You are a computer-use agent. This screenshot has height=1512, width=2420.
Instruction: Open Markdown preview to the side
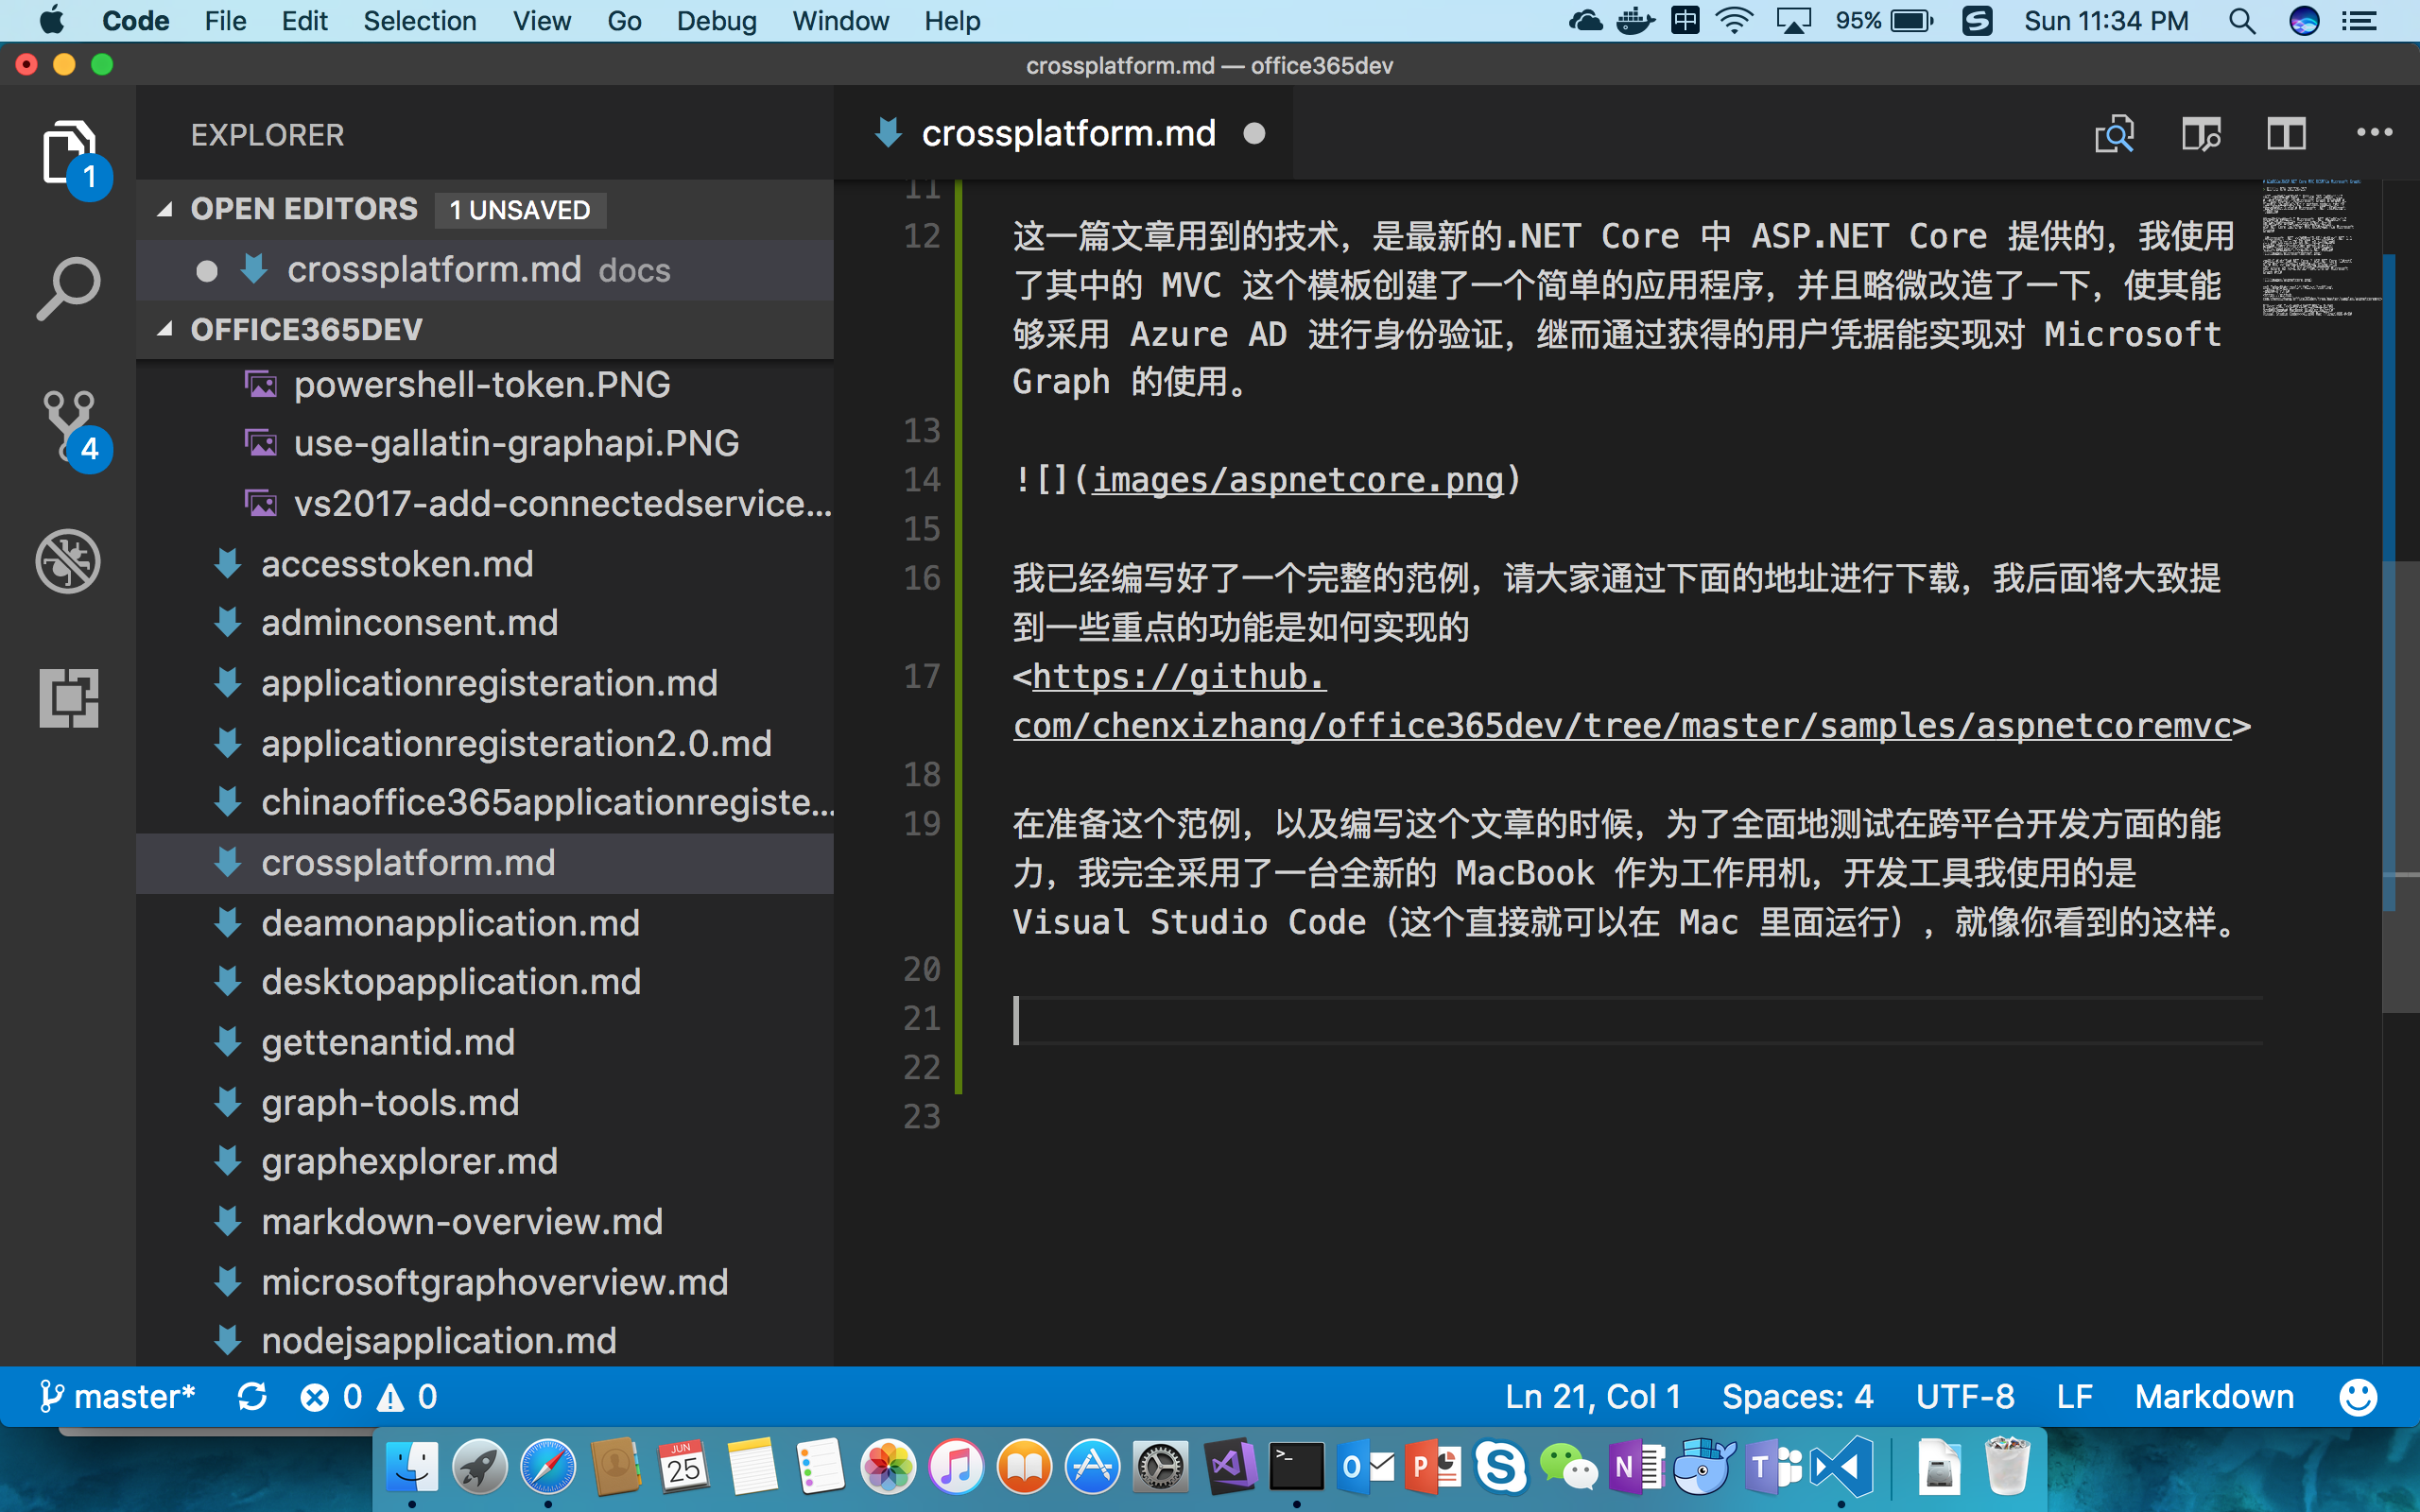(2200, 133)
